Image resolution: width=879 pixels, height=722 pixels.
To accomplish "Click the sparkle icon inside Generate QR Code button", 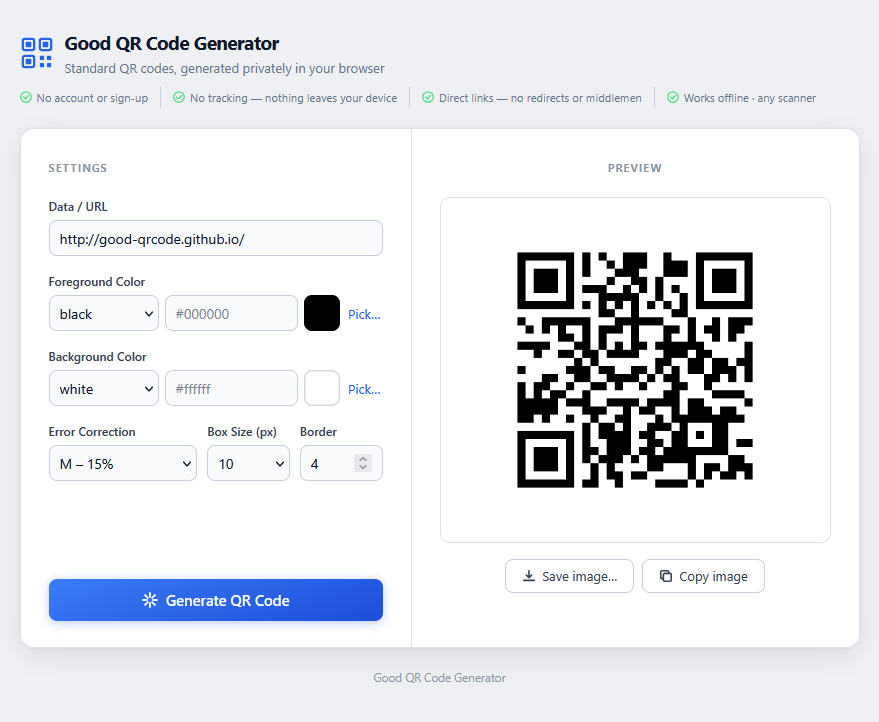I will click(x=149, y=600).
